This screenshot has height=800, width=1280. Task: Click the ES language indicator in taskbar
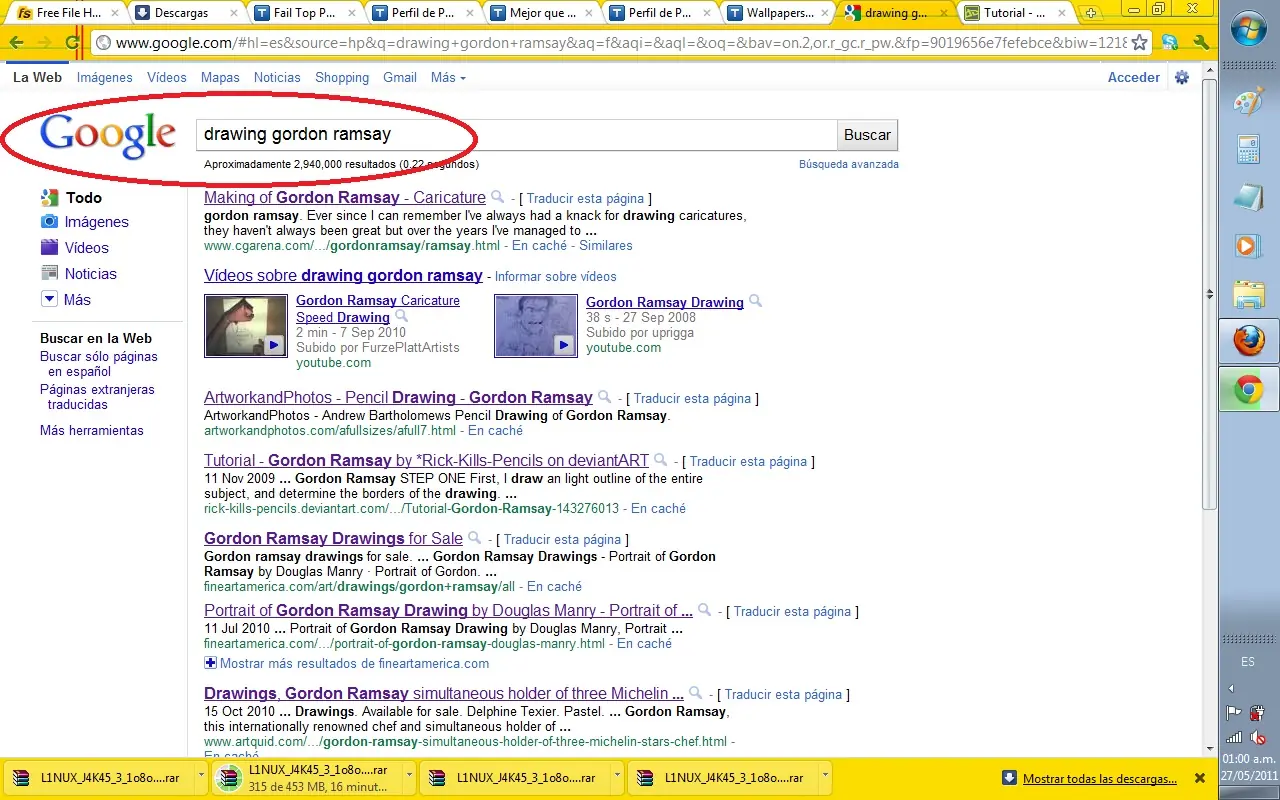point(1248,662)
